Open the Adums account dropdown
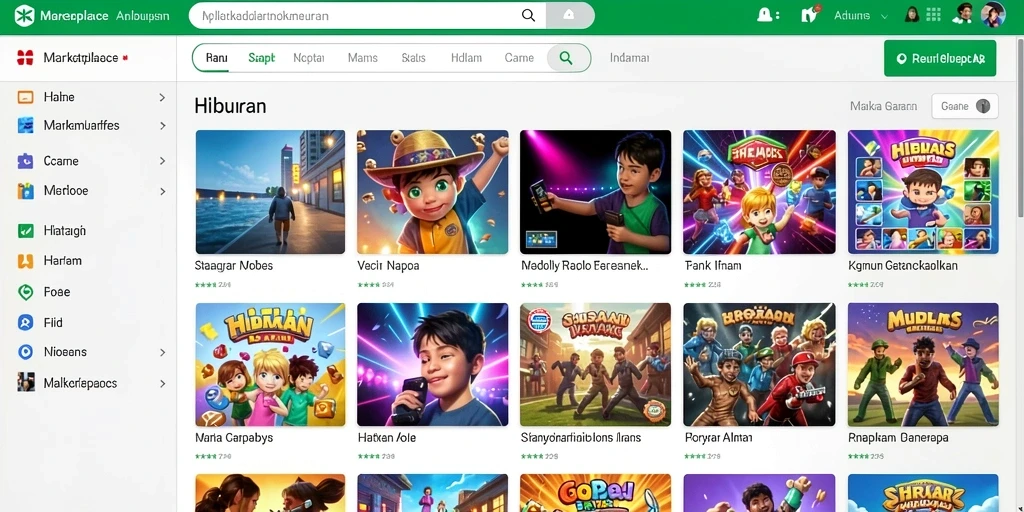 pos(861,16)
